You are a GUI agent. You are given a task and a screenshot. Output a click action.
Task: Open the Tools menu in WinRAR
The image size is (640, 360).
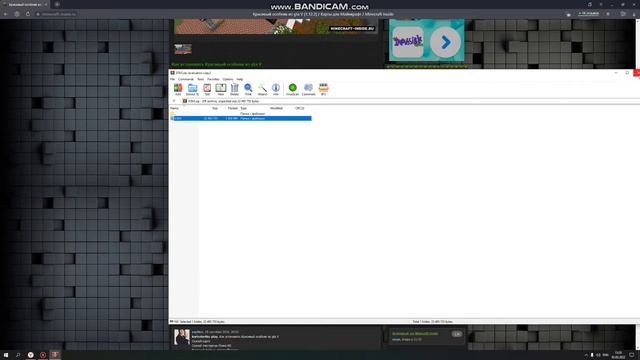point(200,79)
